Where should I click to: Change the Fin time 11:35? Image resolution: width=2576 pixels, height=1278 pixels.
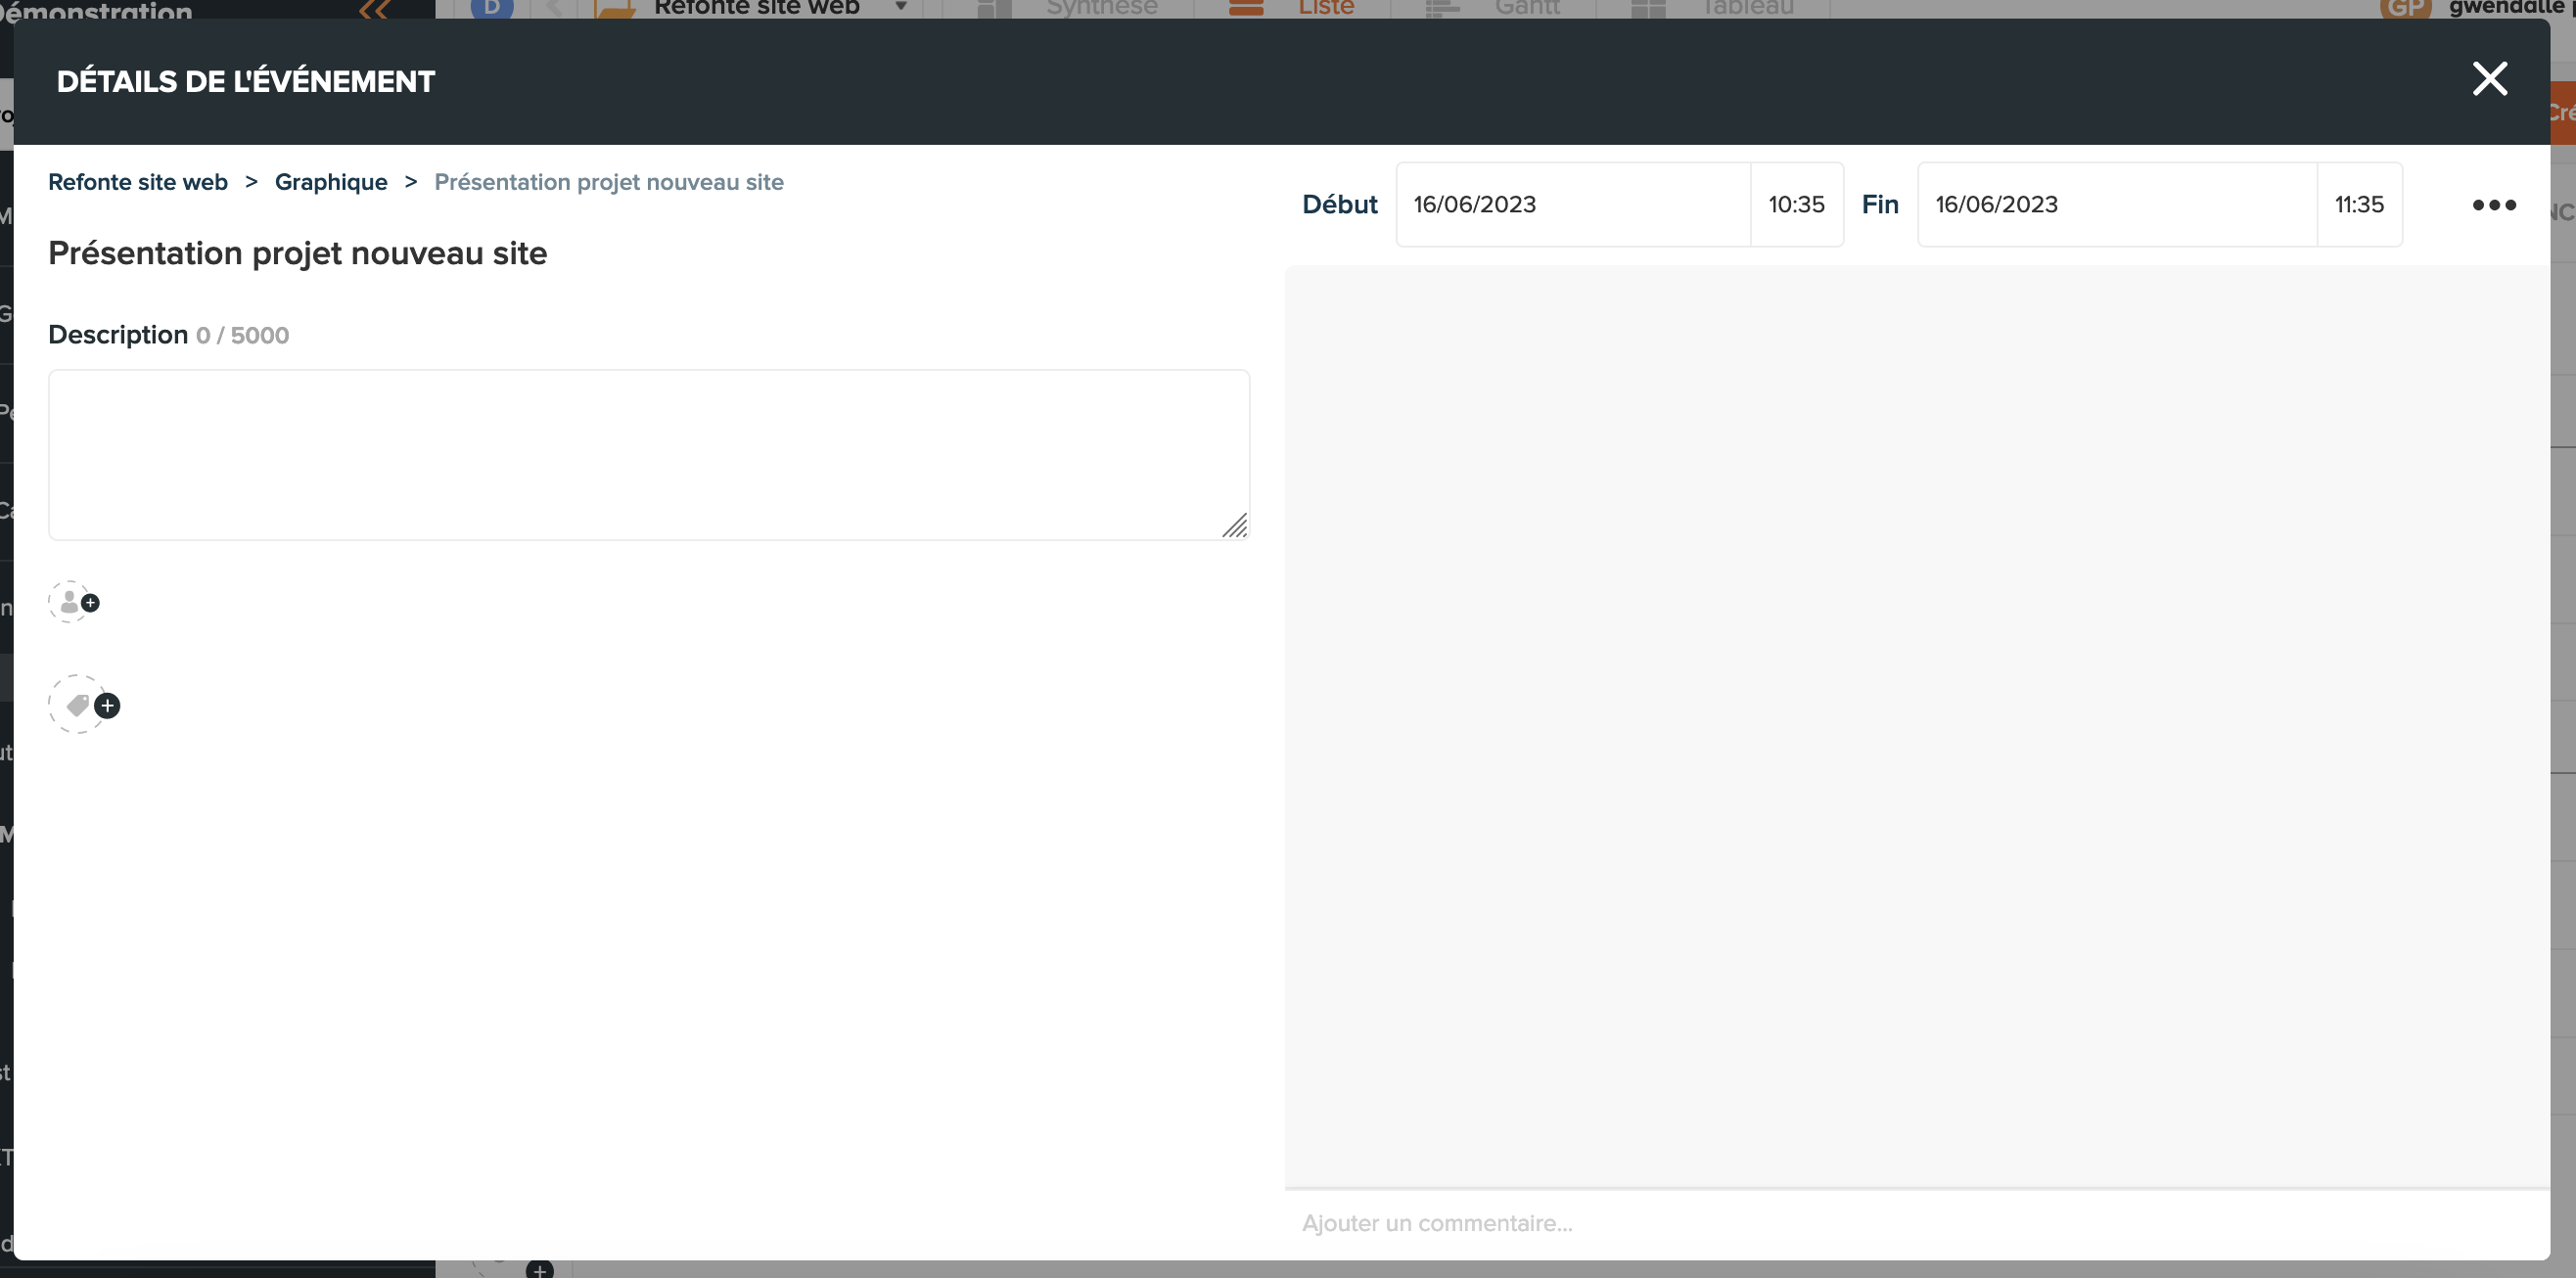coord(2360,204)
